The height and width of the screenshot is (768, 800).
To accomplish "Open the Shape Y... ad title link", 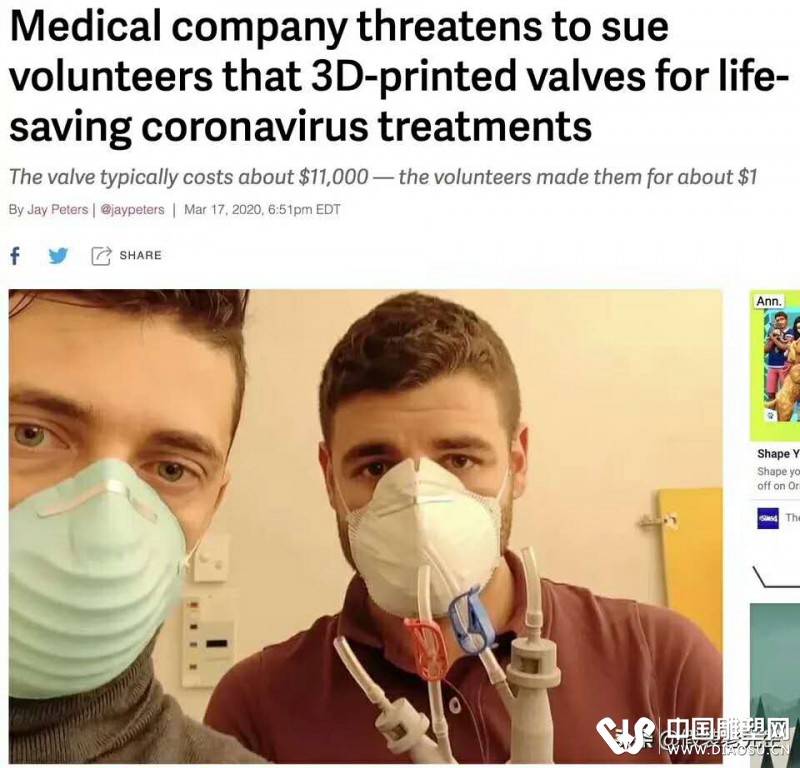I will tap(778, 454).
